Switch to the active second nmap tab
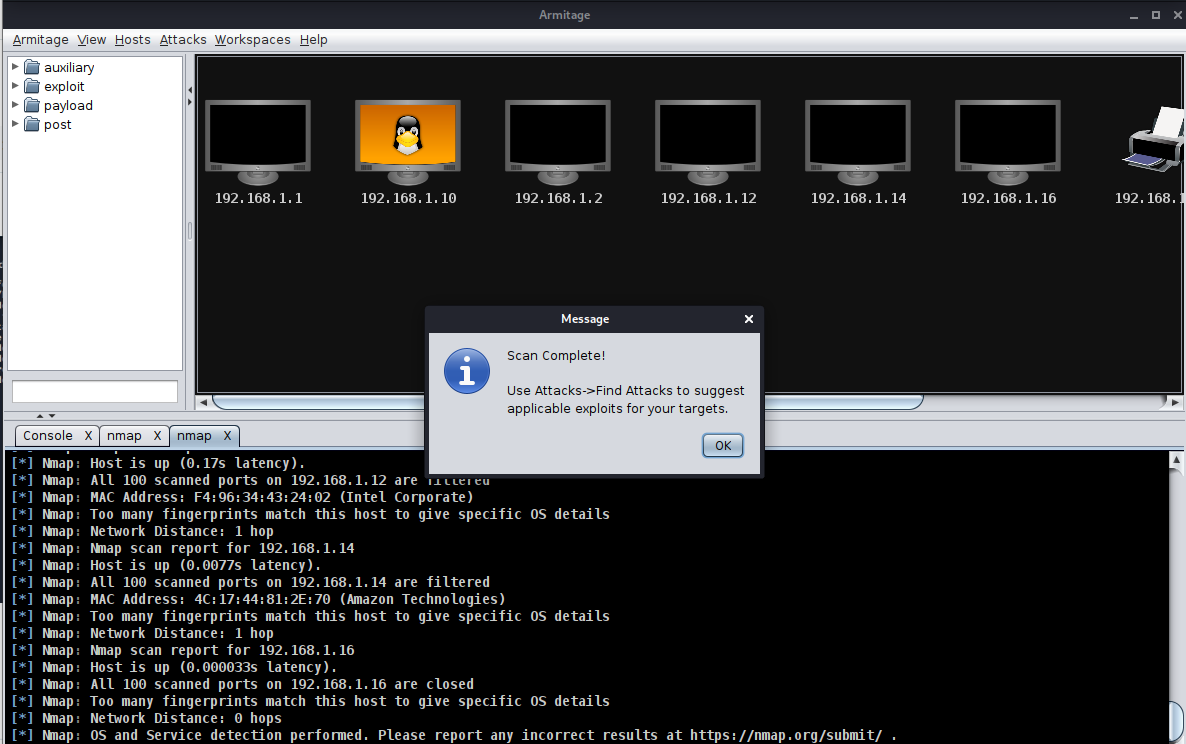 click(x=194, y=436)
